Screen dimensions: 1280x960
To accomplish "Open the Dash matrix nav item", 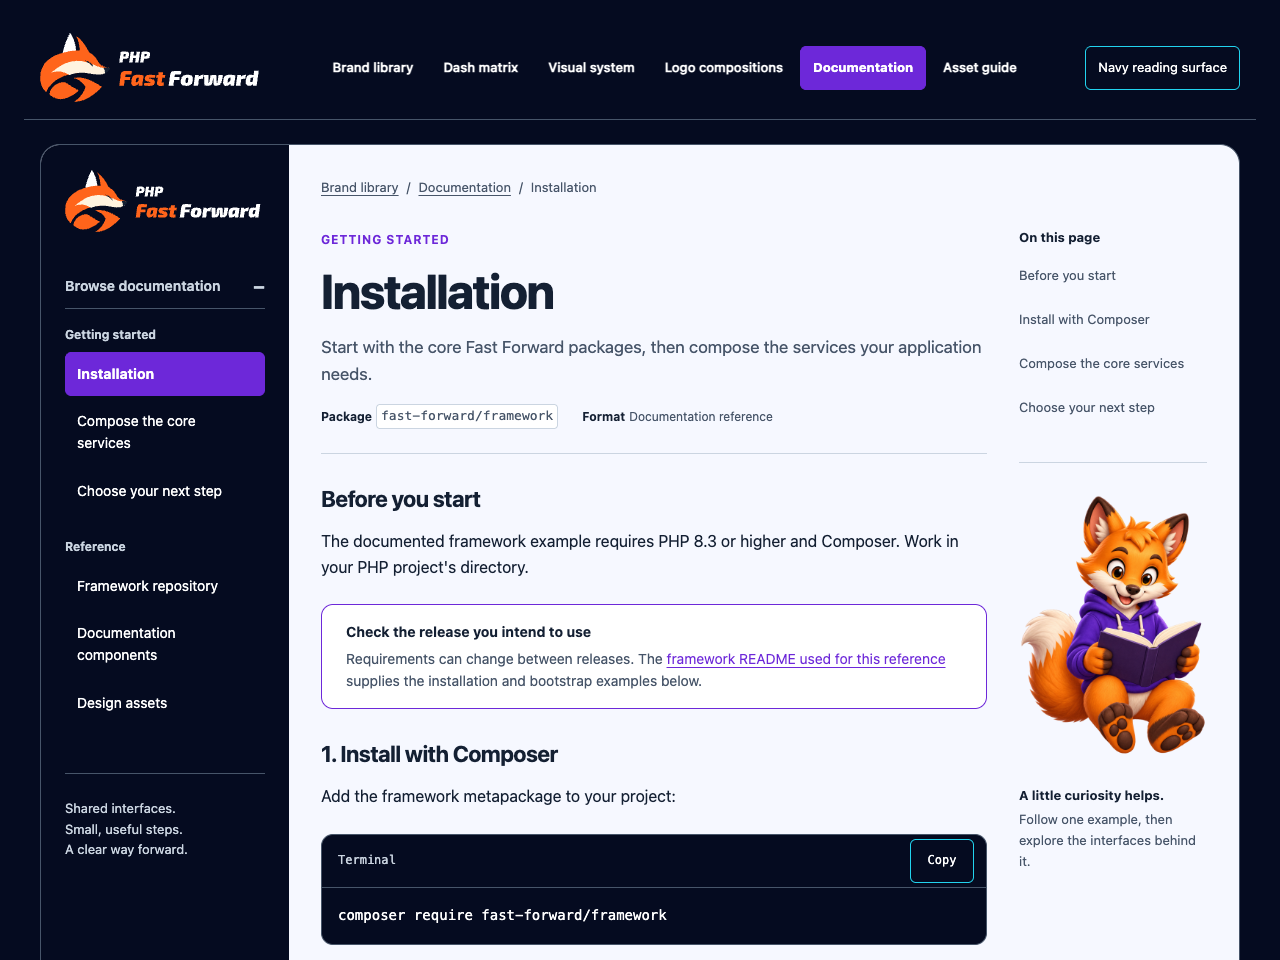I will coord(481,68).
